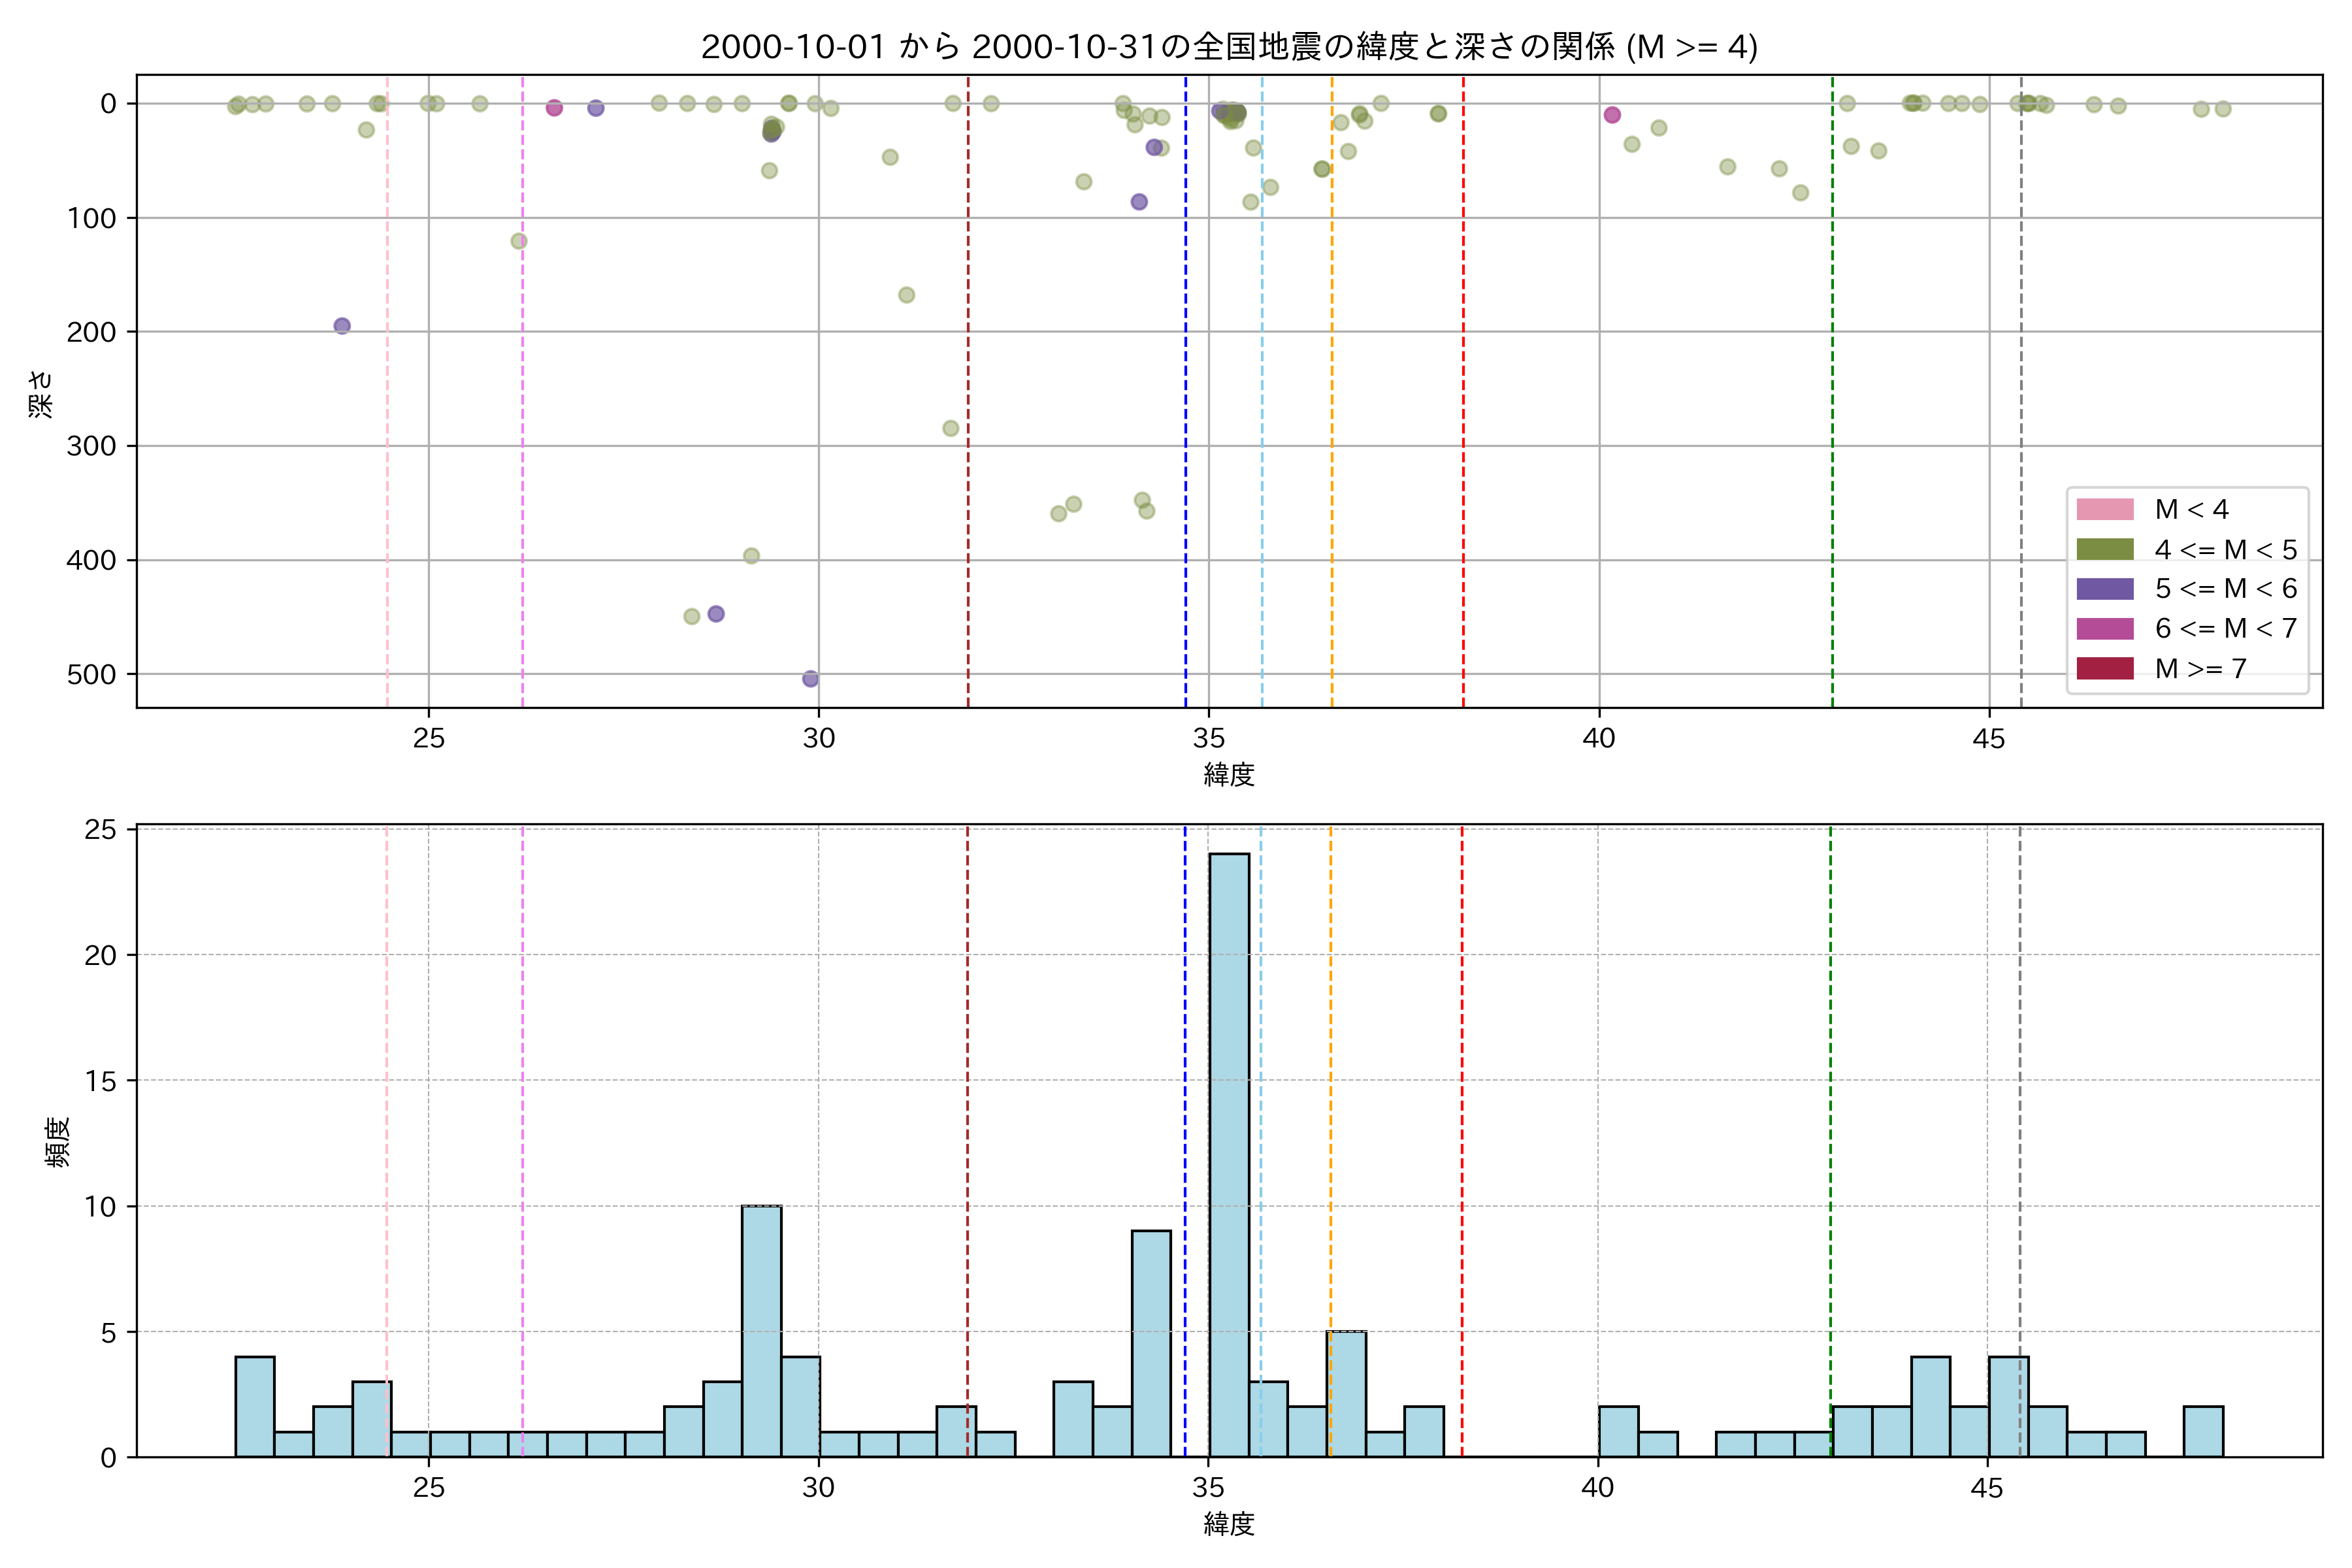Click the magenta point near latitude 40
This screenshot has height=1568, width=2352.
tap(1612, 115)
